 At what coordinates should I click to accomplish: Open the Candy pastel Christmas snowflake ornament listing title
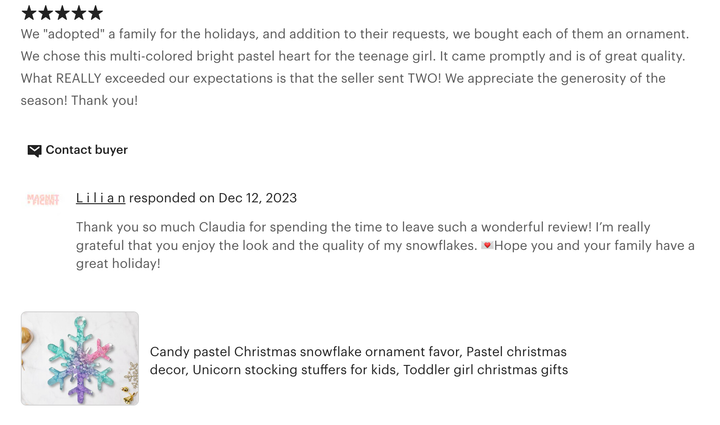tap(359, 361)
